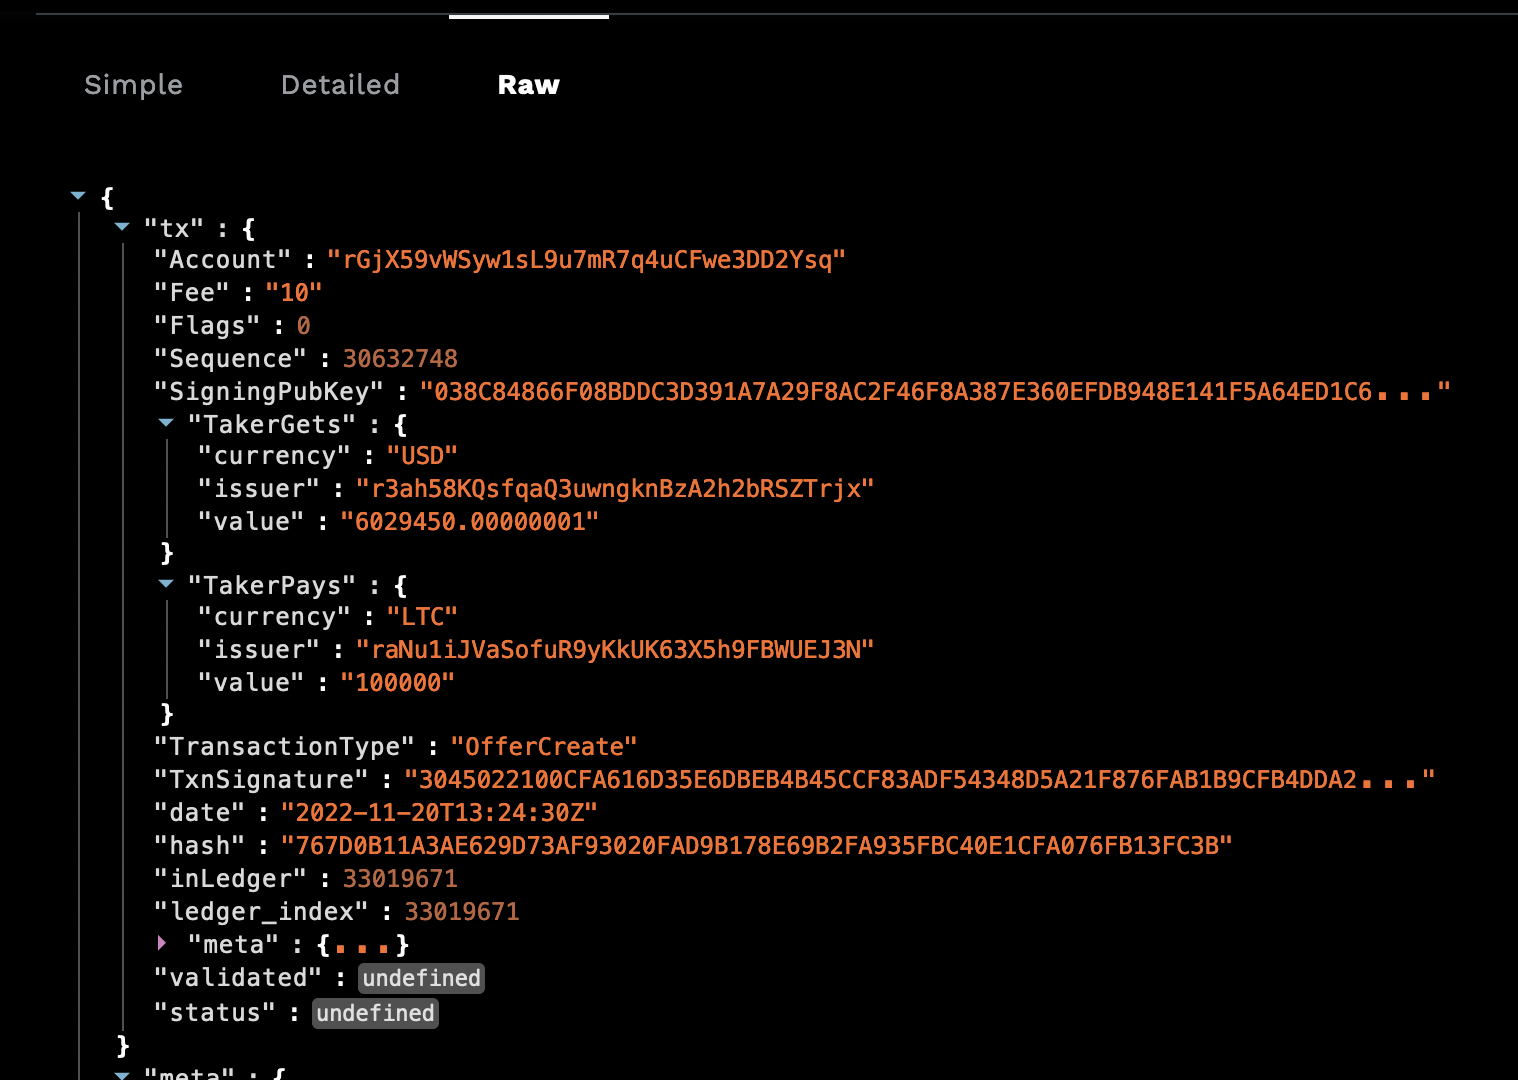The image size is (1518, 1080).
Task: Click the date value 2022-11-20T13:24:30Z
Action: click(x=439, y=813)
